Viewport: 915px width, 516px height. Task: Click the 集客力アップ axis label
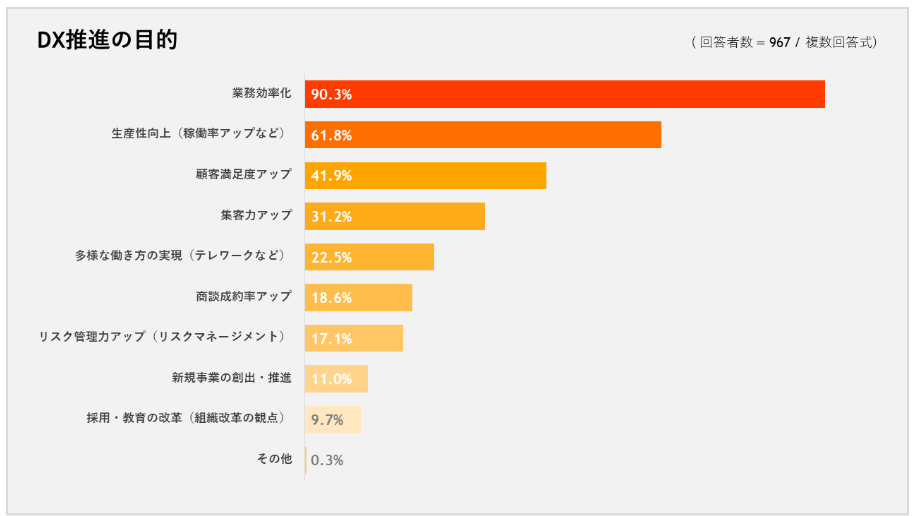(x=256, y=215)
